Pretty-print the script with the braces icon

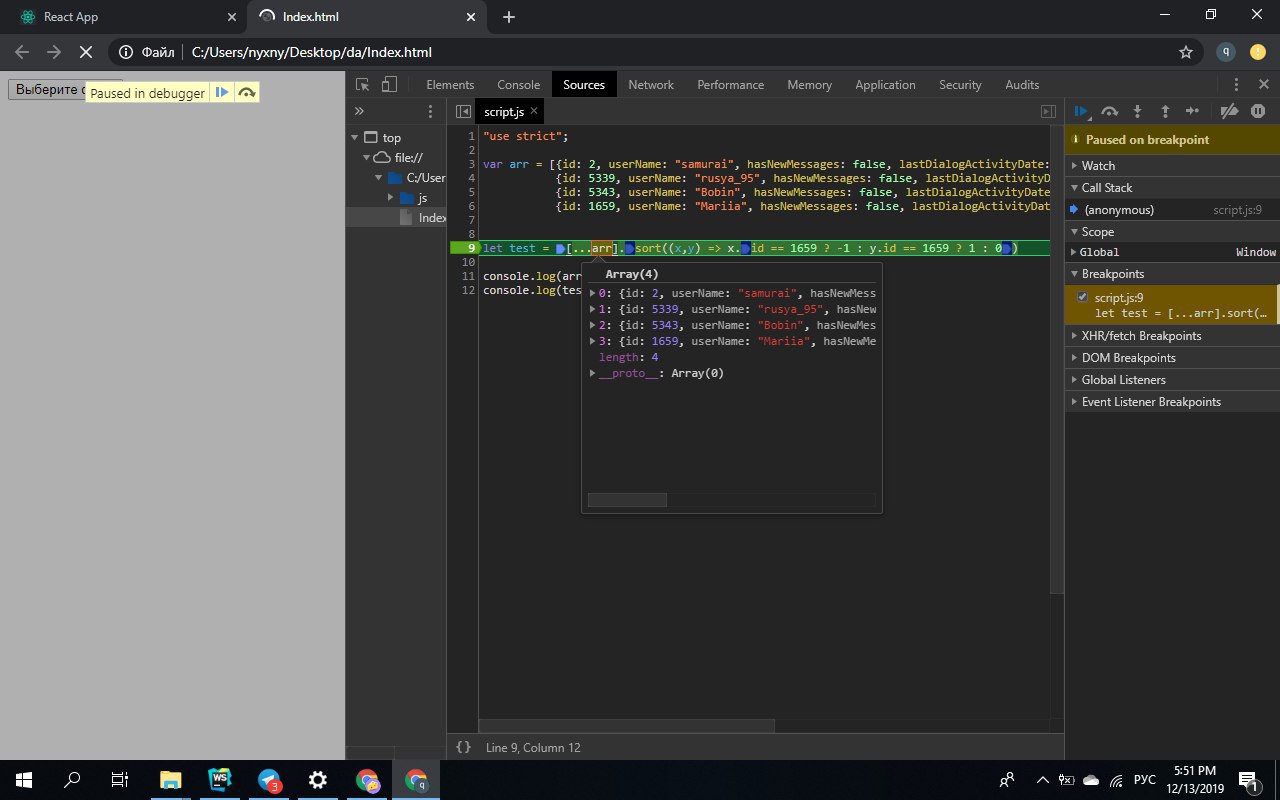tap(463, 747)
